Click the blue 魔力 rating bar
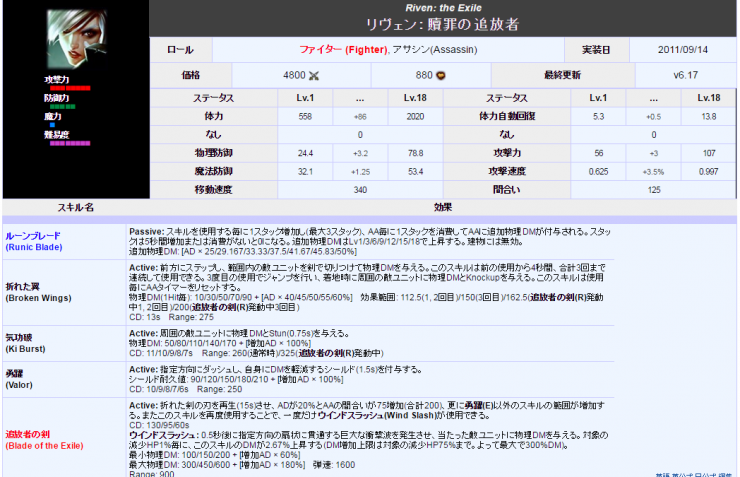 click(52, 125)
